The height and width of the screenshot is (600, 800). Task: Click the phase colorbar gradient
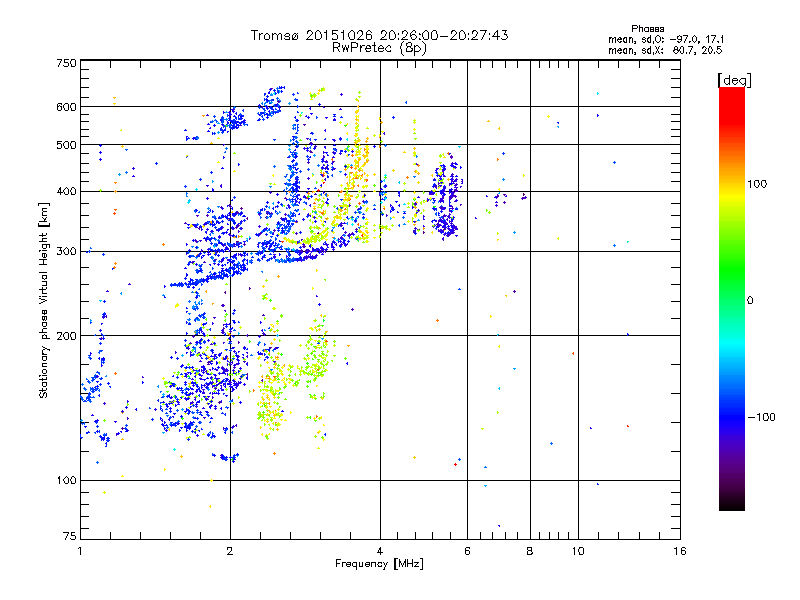click(732, 298)
